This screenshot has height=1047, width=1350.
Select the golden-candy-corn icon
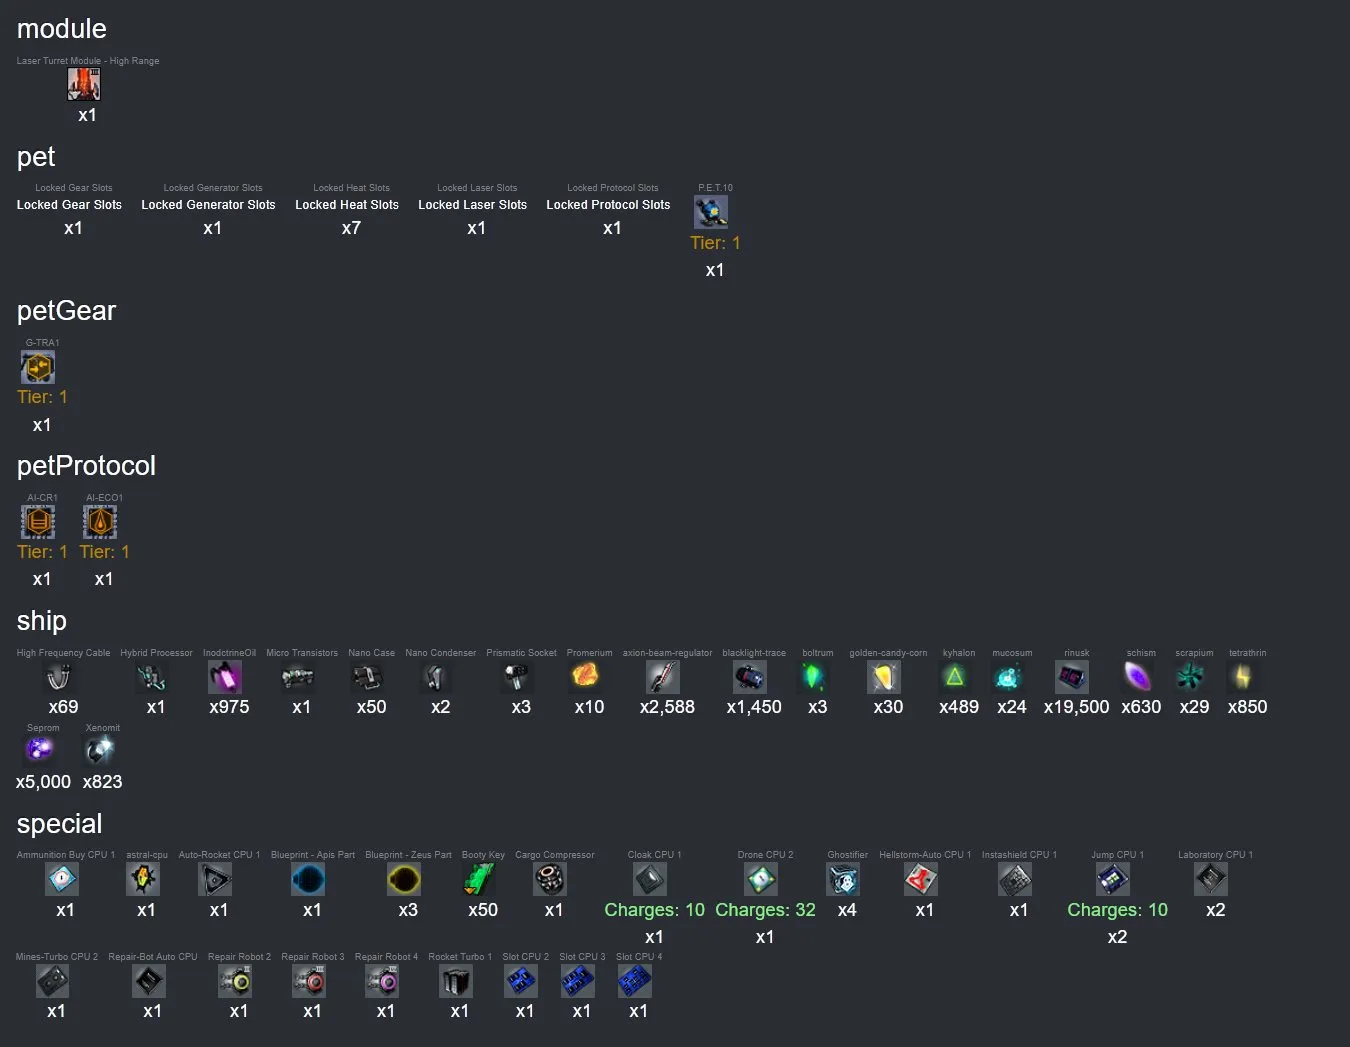coord(884,677)
